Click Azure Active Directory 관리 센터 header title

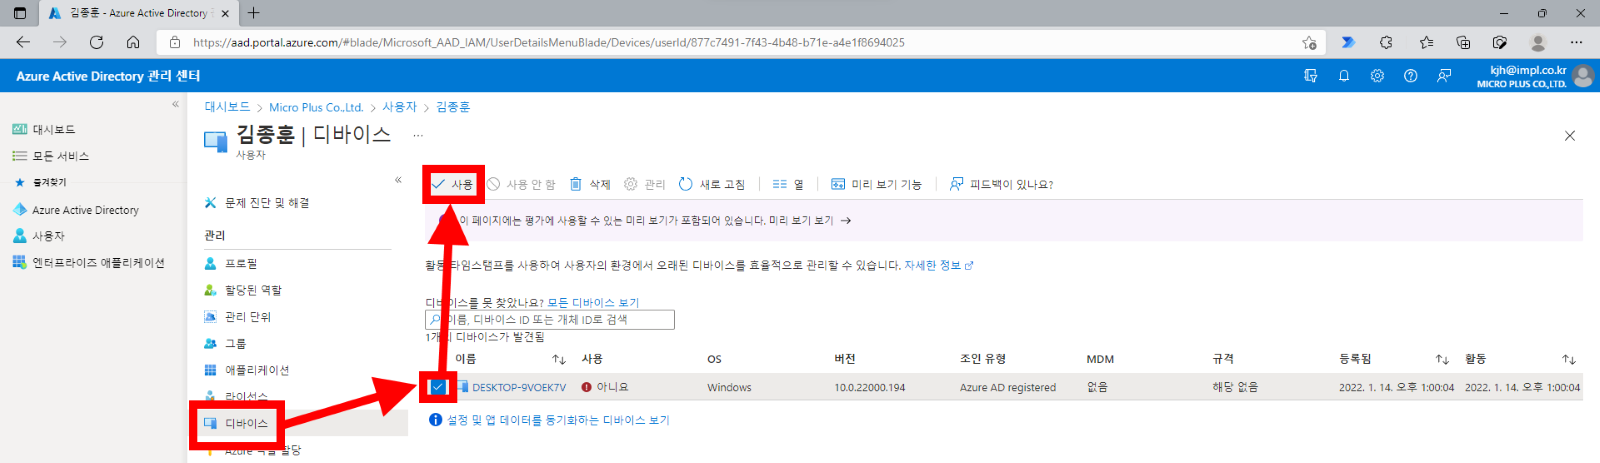click(108, 76)
